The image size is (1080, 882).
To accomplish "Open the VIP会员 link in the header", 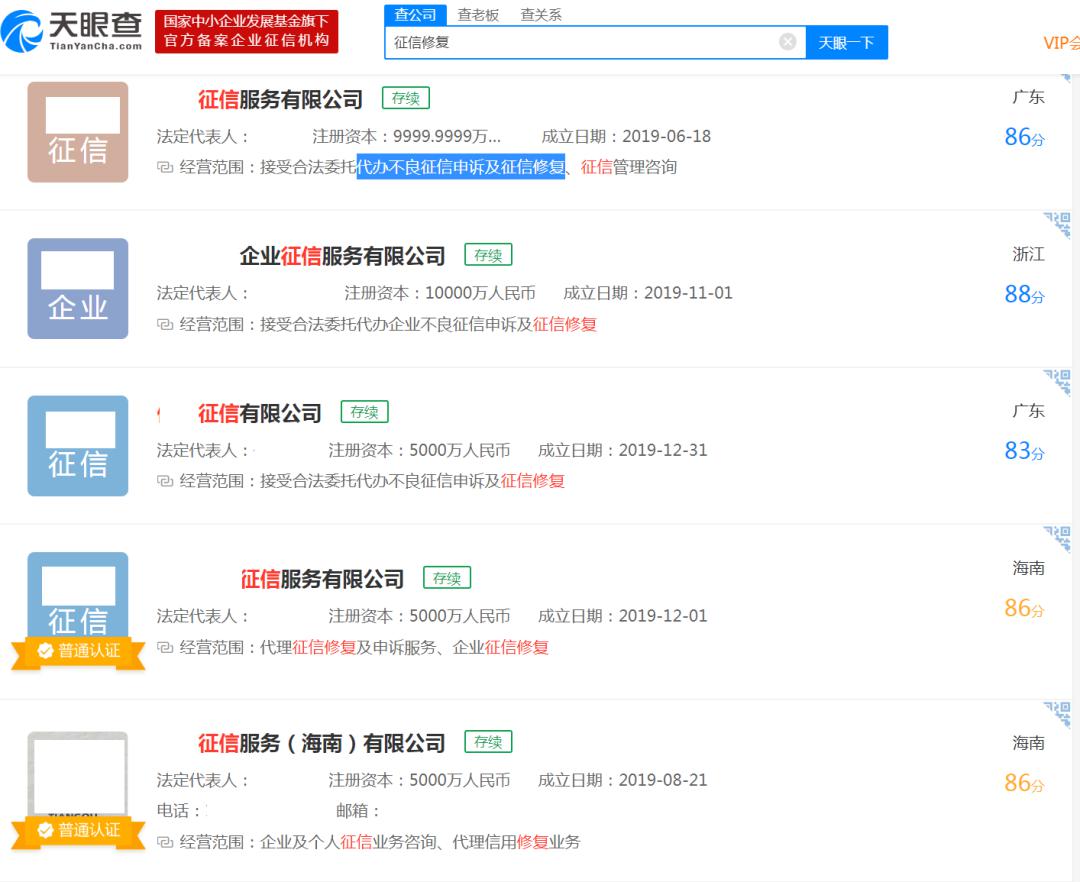I will (x=1061, y=43).
